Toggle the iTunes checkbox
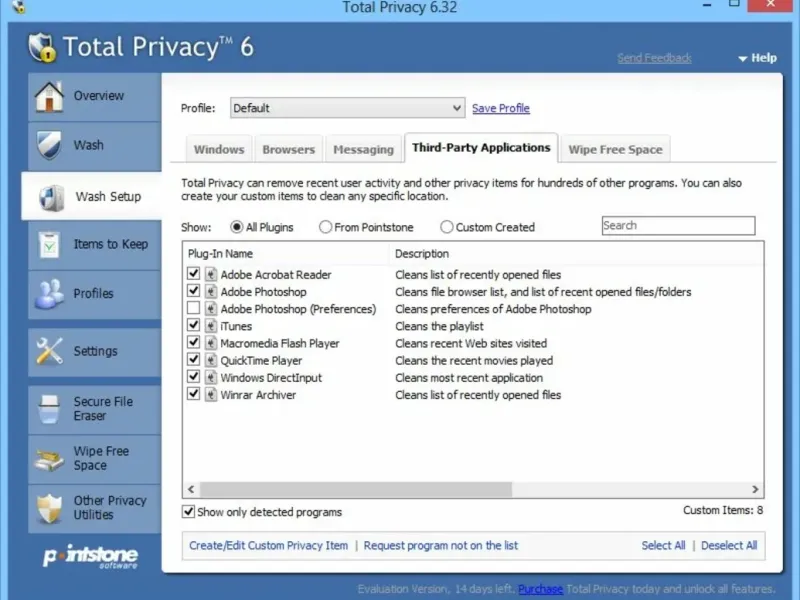 (193, 325)
